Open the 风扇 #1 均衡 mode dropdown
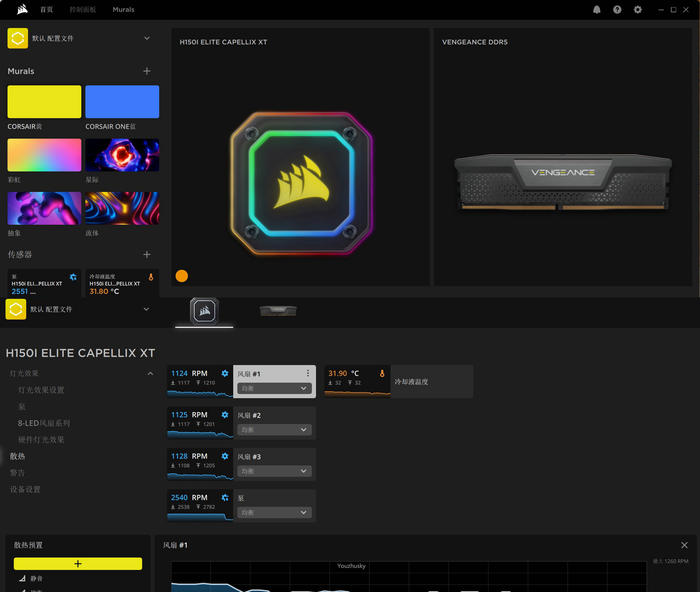 click(275, 388)
